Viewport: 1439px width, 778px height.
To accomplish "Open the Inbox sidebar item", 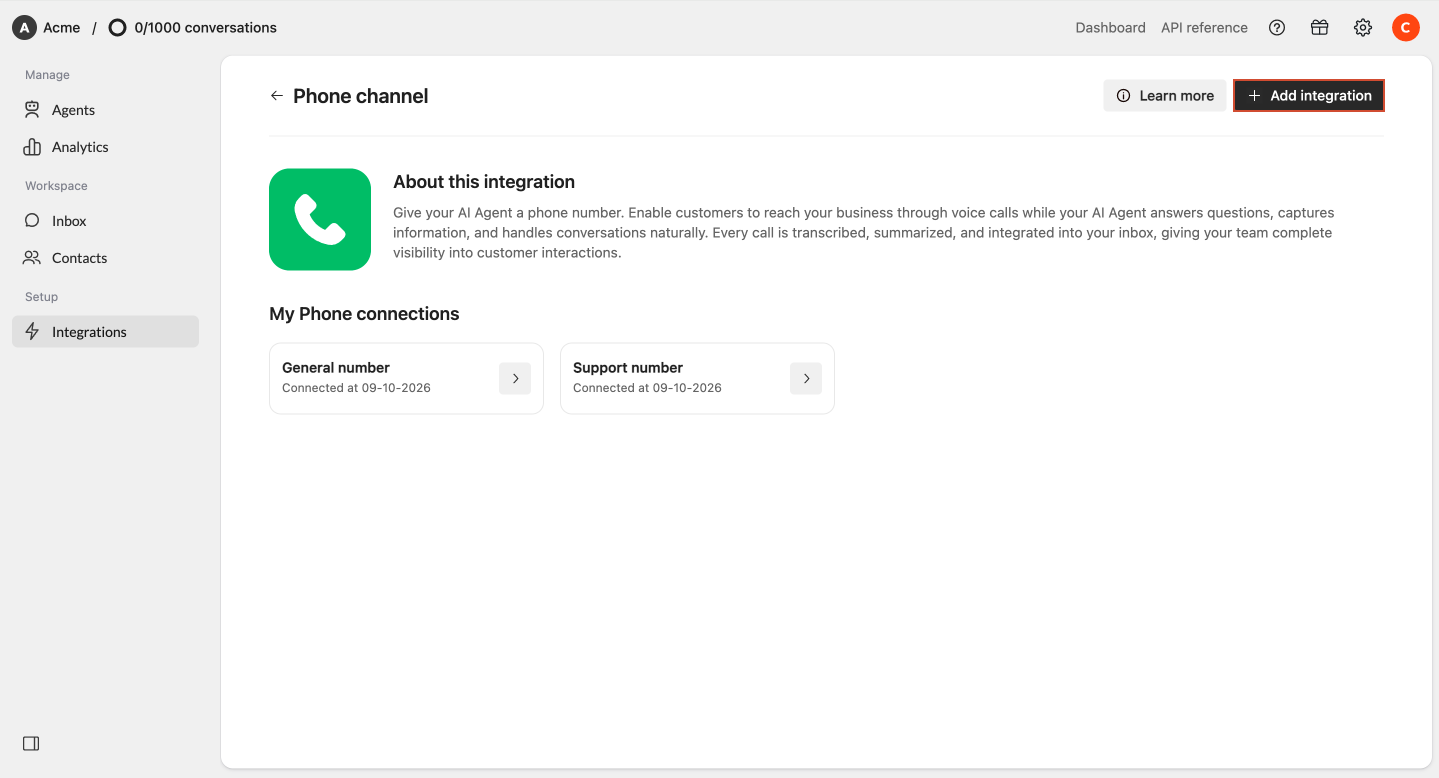I will 105,221.
